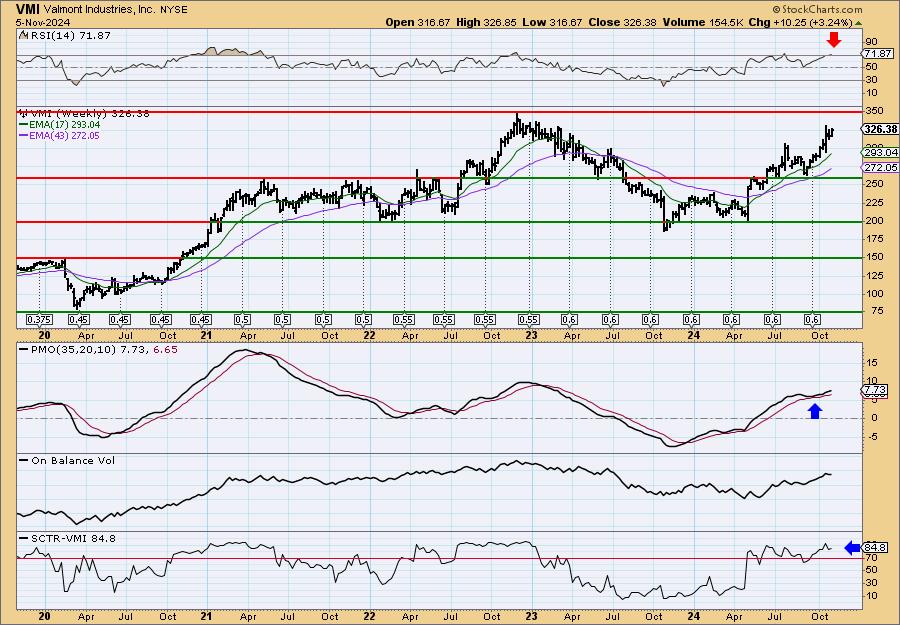The width and height of the screenshot is (900, 625).
Task: Click the purple EMA(43) legend line swatch
Action: coord(23,136)
